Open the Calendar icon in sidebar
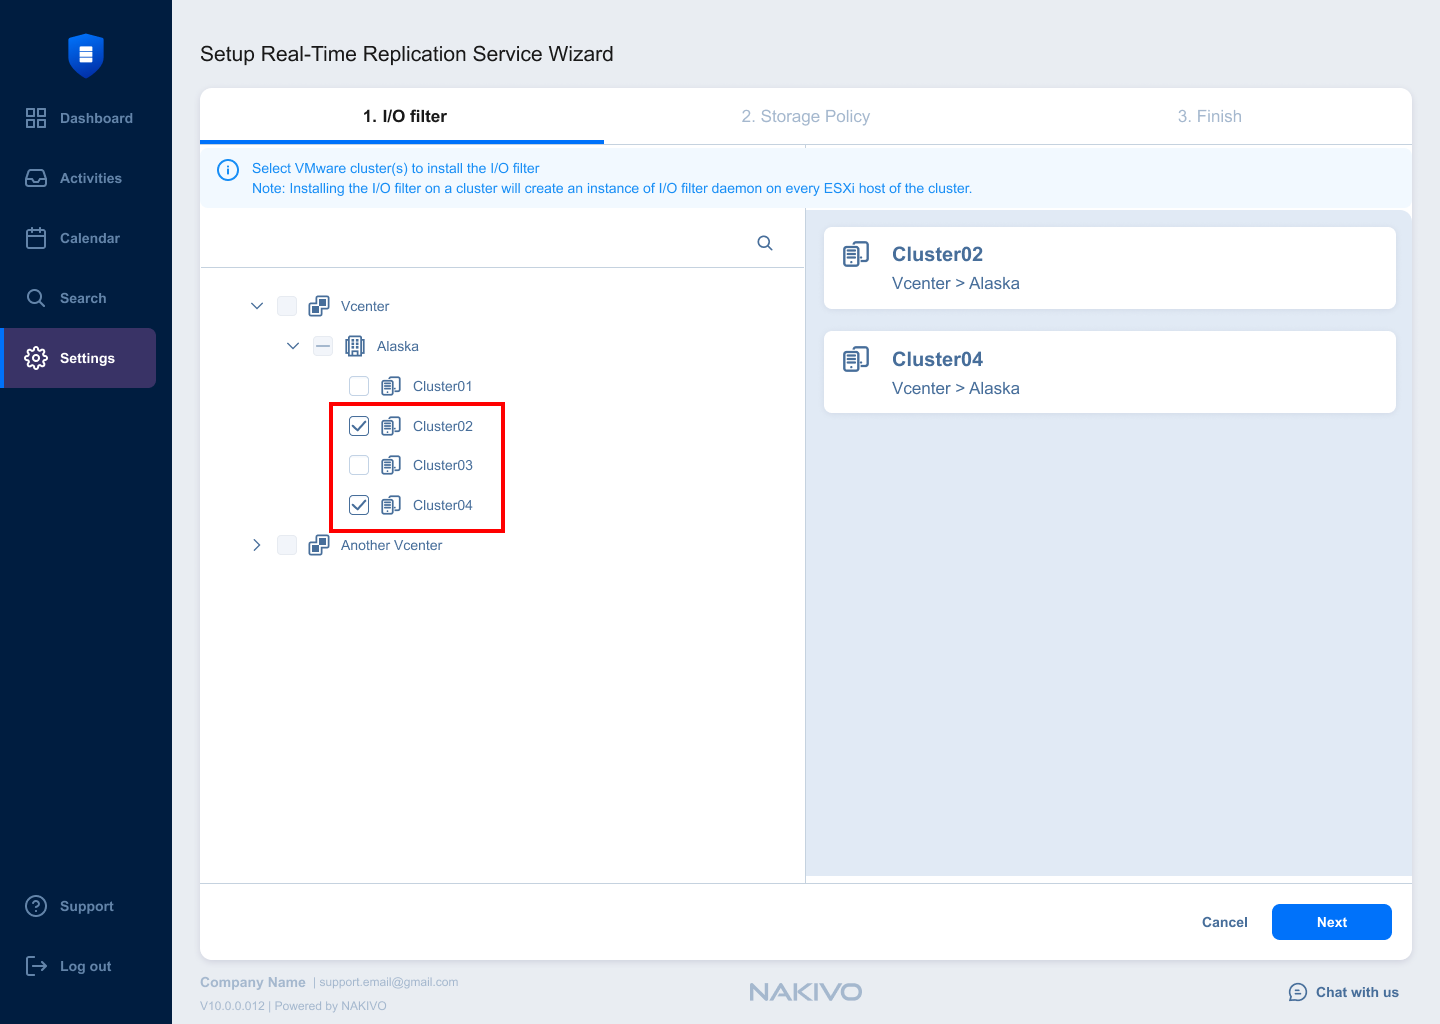 click(36, 238)
